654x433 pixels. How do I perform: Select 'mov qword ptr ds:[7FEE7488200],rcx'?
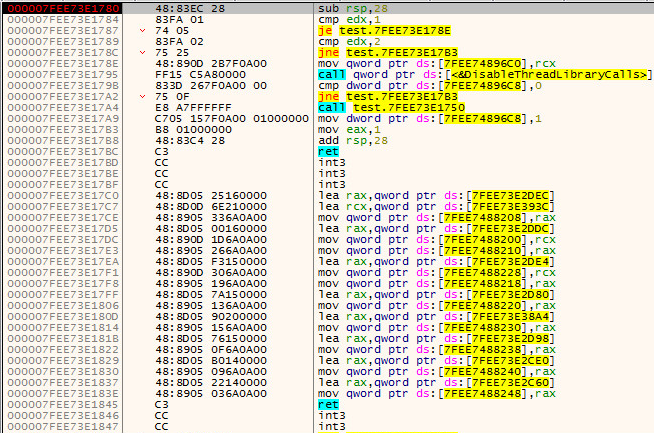(437, 239)
